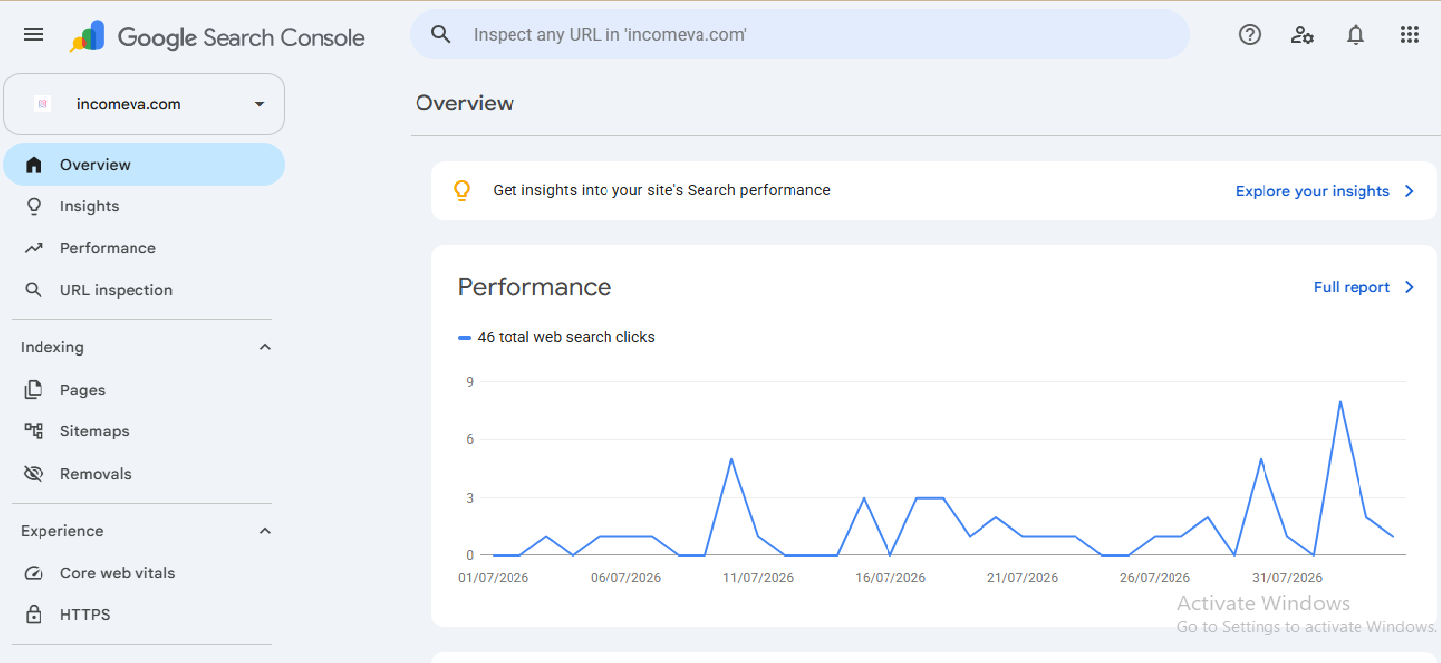Click the Pages documents icon
Viewport: 1441px width, 663px height.
(x=34, y=390)
